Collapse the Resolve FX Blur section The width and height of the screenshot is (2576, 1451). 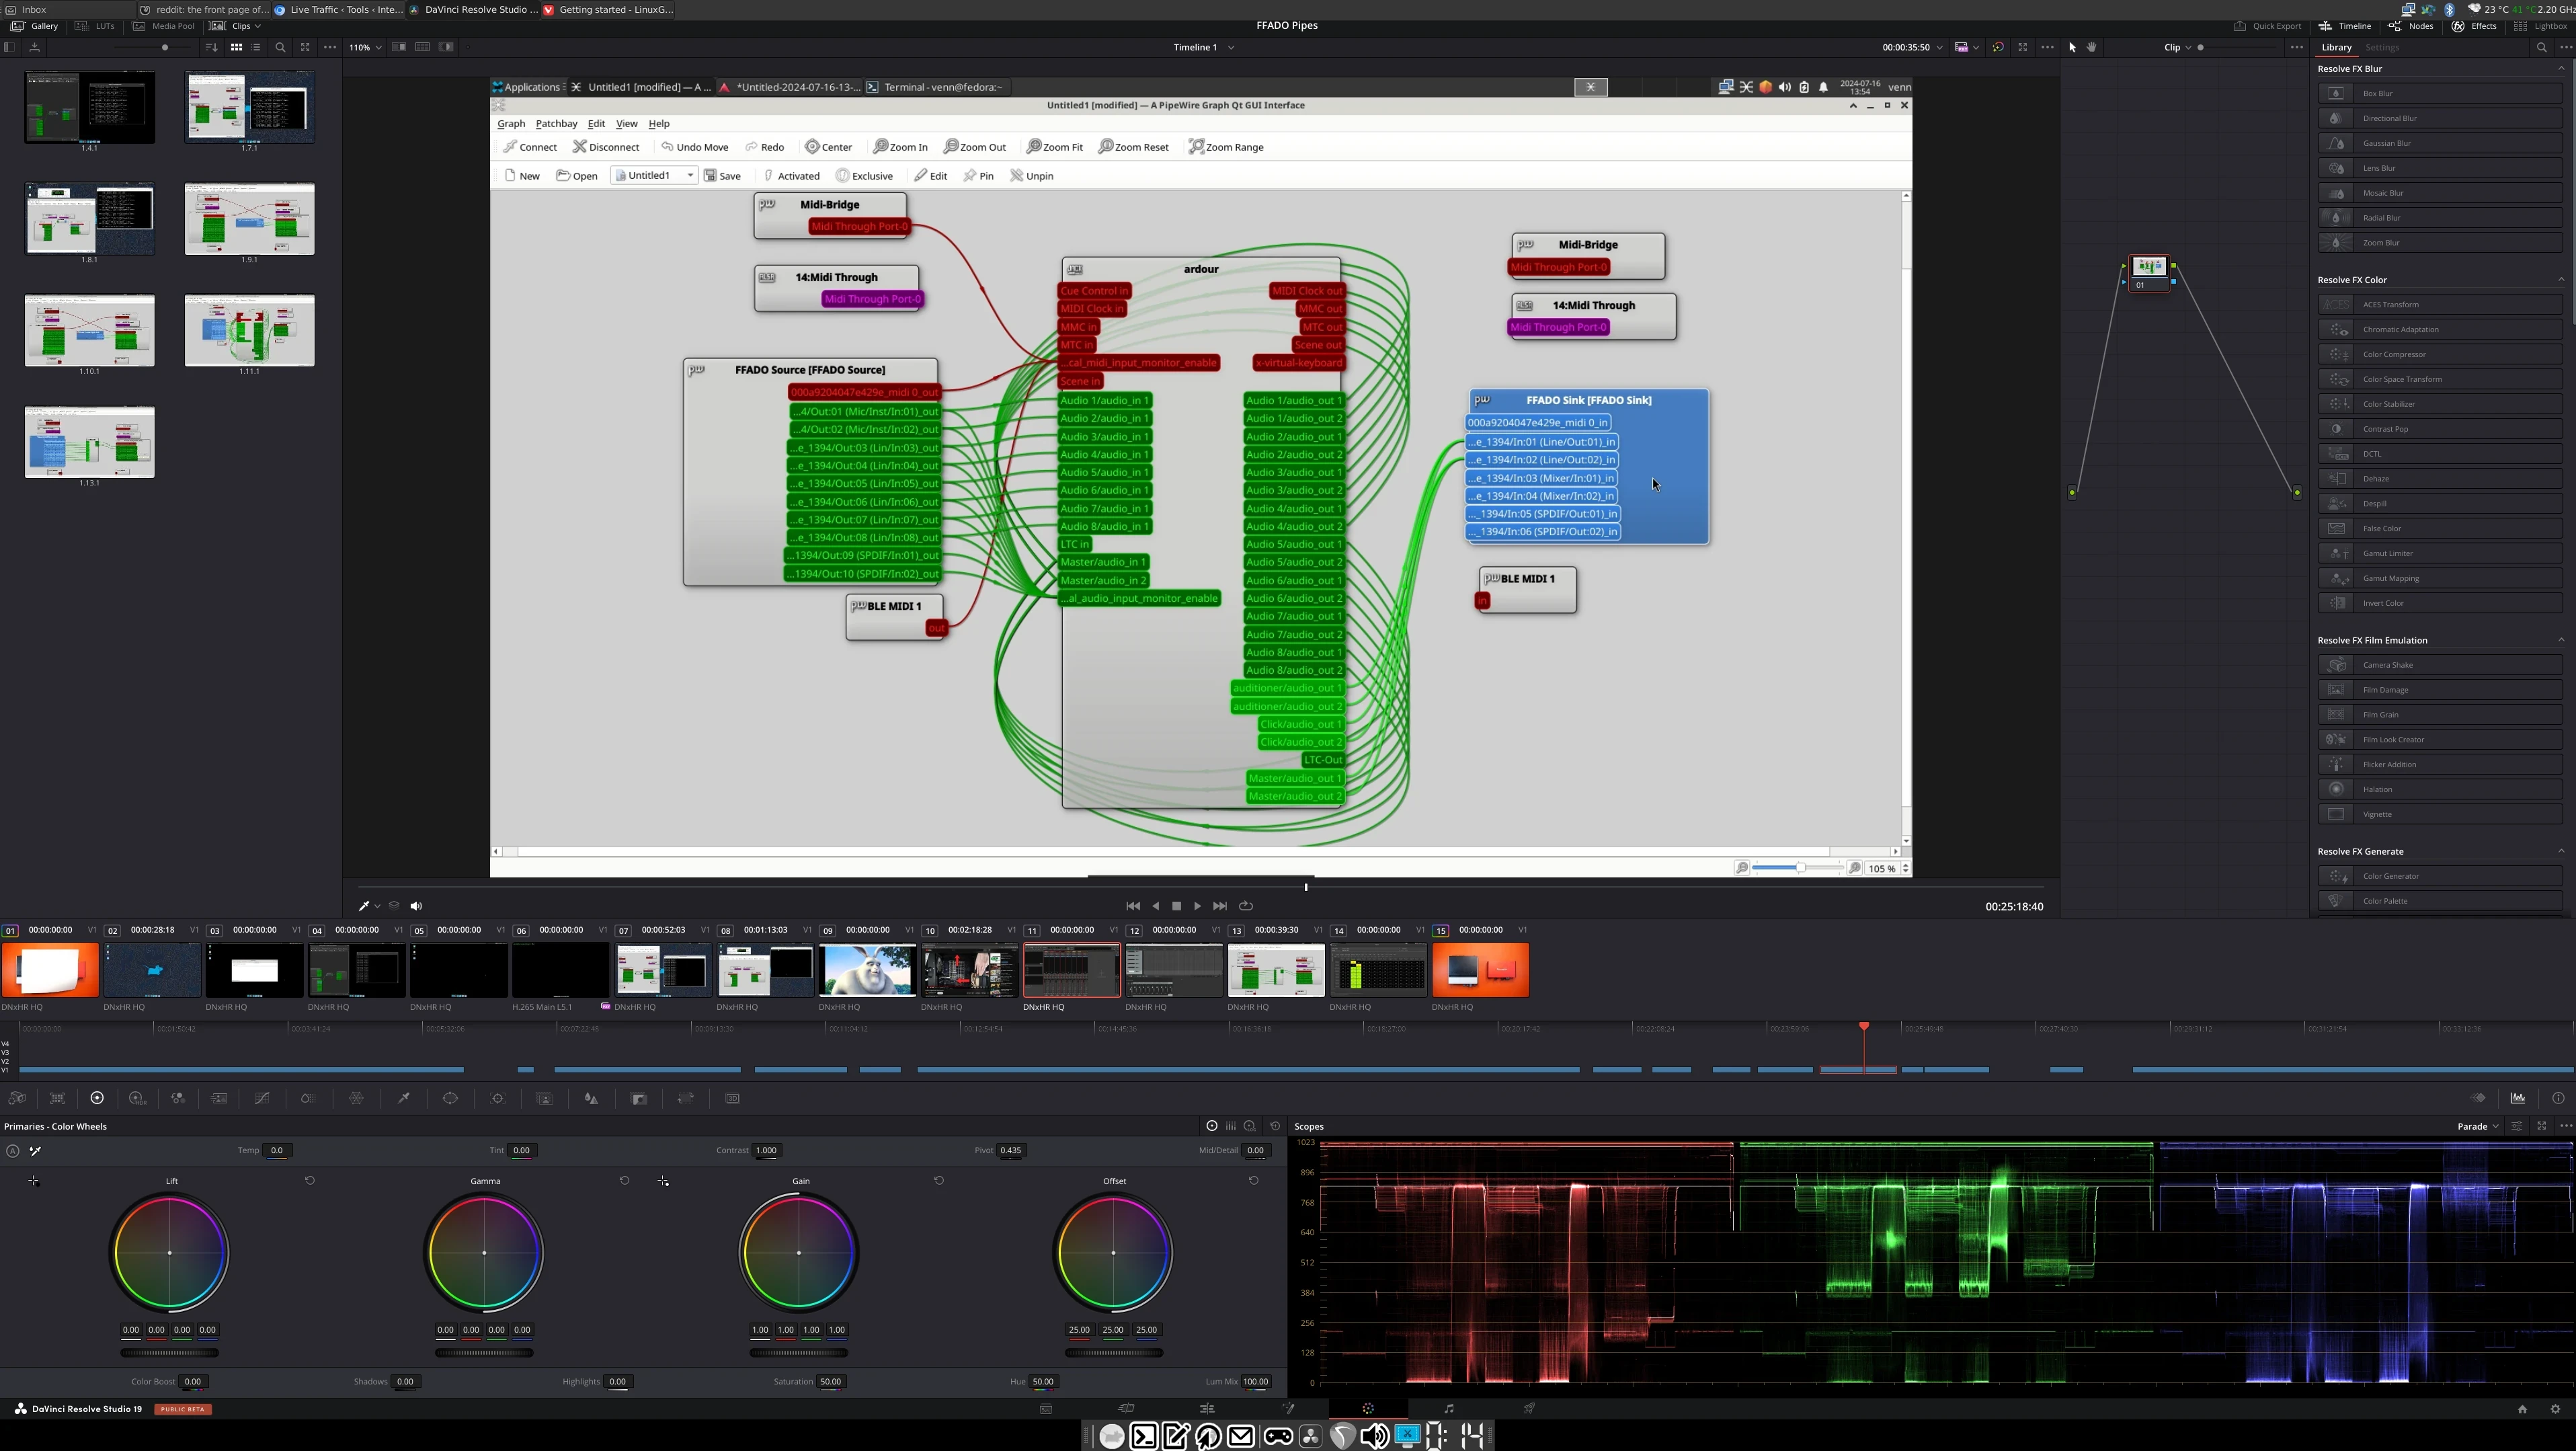pyautogui.click(x=2560, y=69)
